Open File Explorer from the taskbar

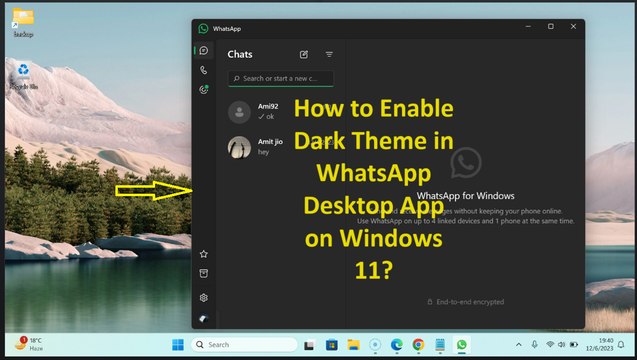click(353, 345)
